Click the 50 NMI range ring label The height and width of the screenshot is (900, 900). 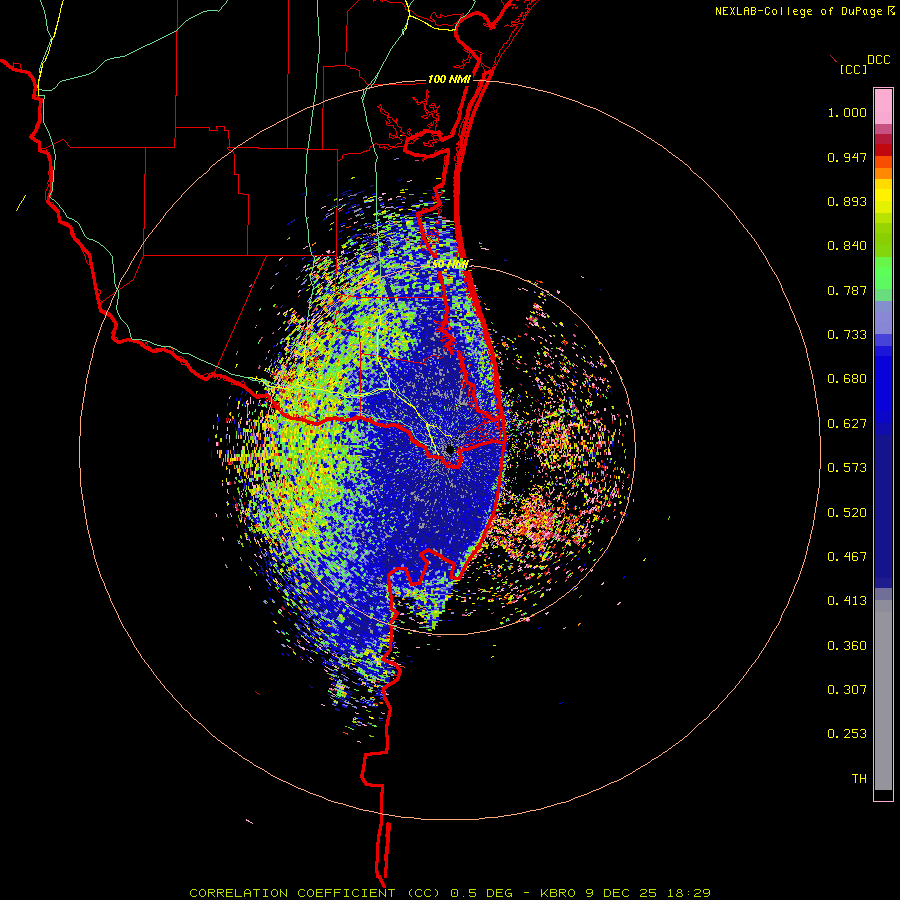point(448,265)
